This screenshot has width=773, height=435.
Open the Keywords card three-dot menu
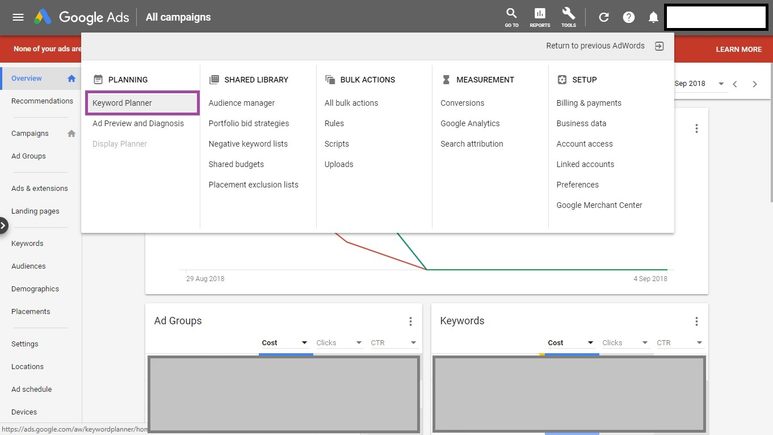[x=696, y=322]
